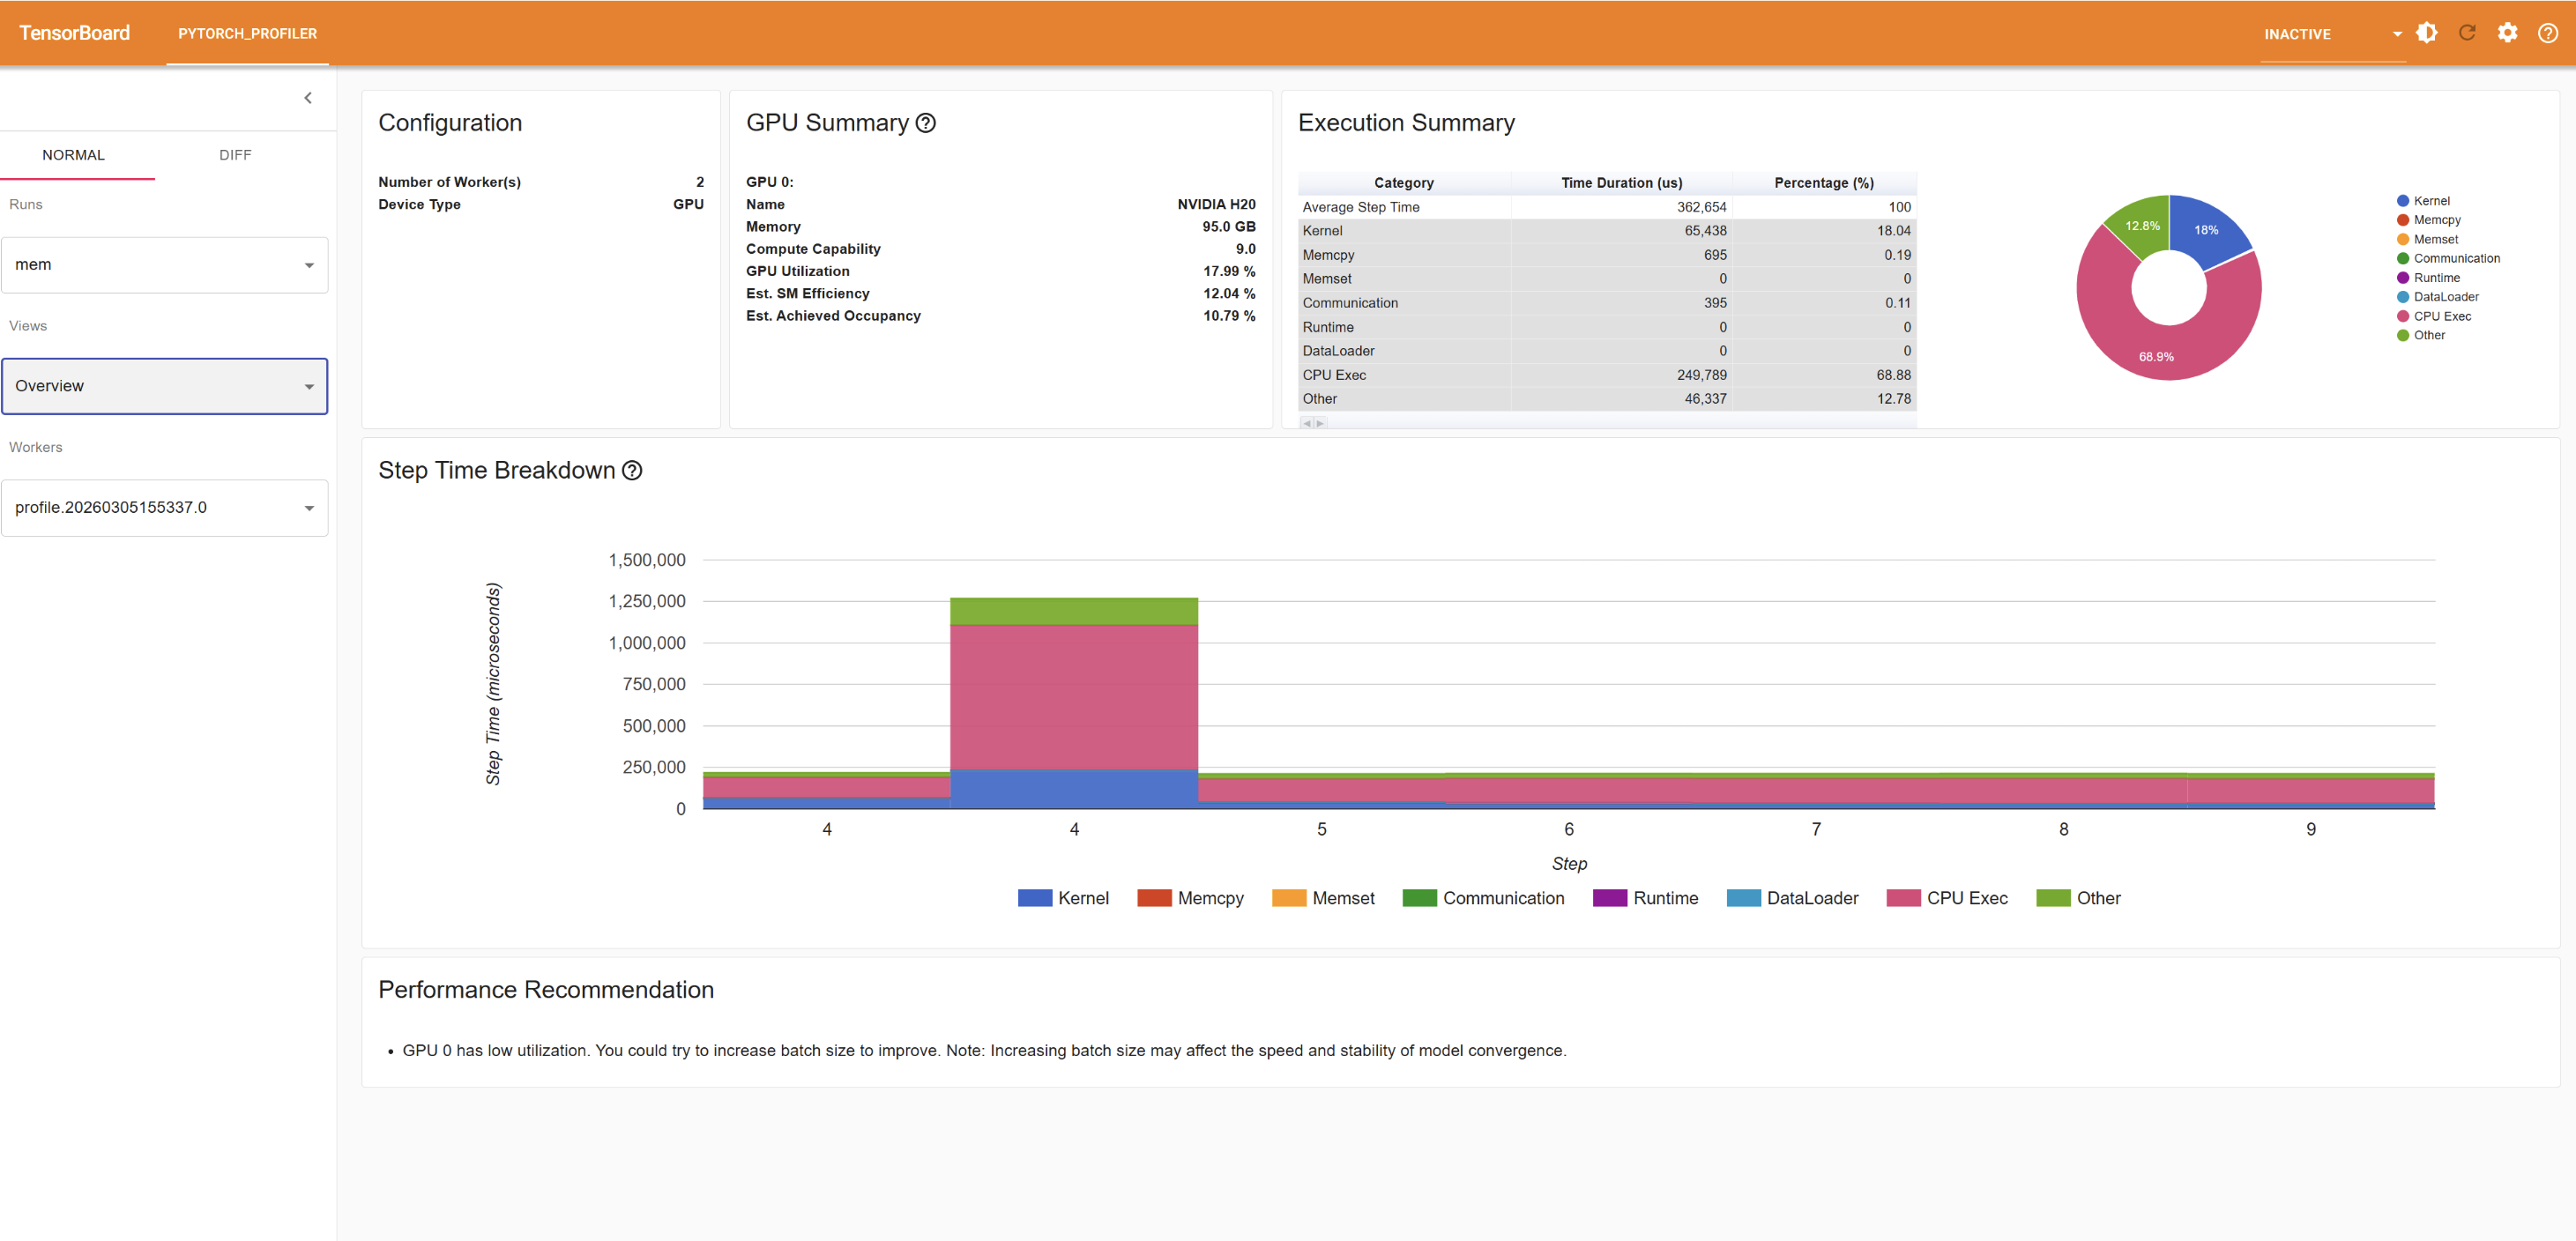Open the INACTIVE plugins selector
The width and height of the screenshot is (2576, 1241).
[x=2331, y=34]
